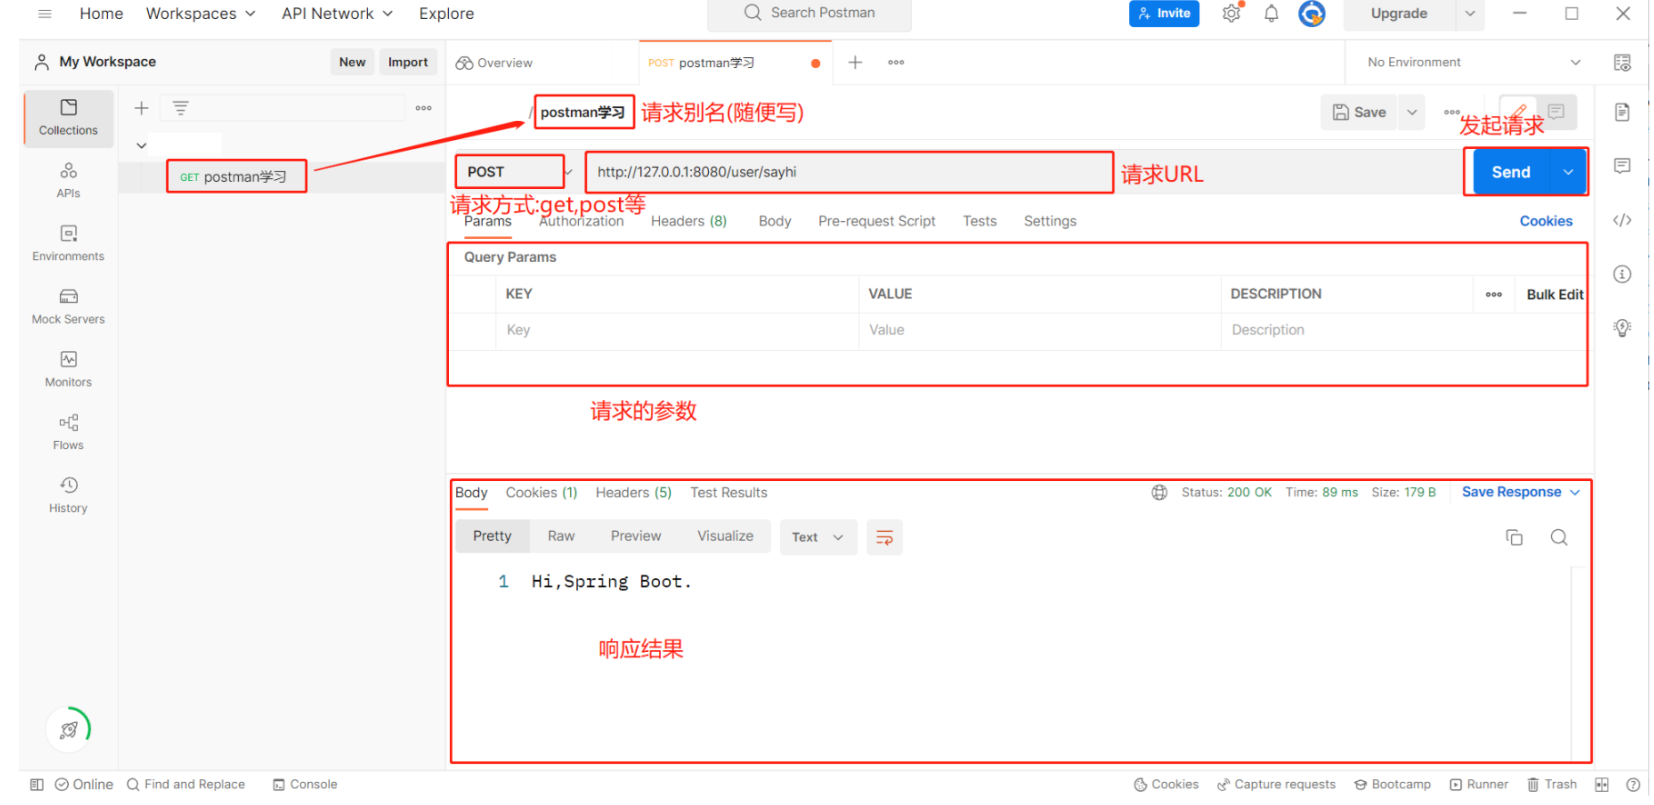Open the Pre-request Script tab
The height and width of the screenshot is (805, 1654).
coord(876,221)
